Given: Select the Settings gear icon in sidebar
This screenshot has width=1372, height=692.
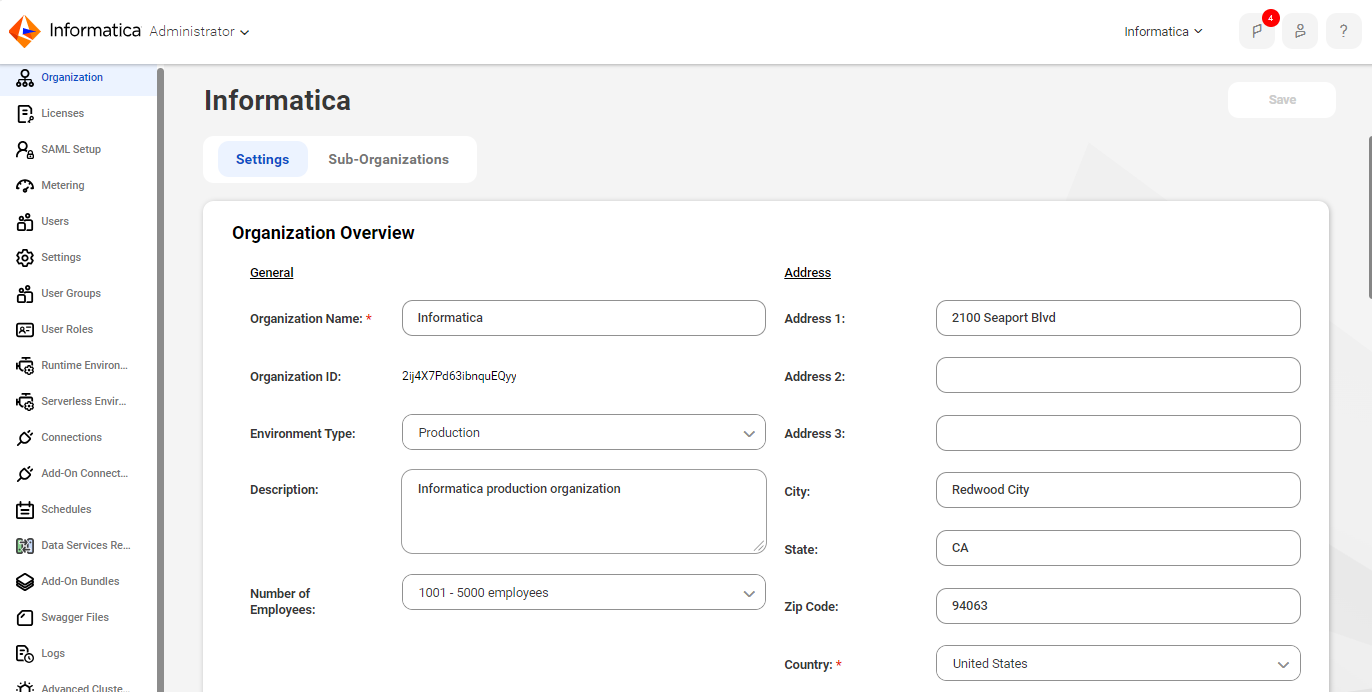Looking at the screenshot, I should 25,258.
